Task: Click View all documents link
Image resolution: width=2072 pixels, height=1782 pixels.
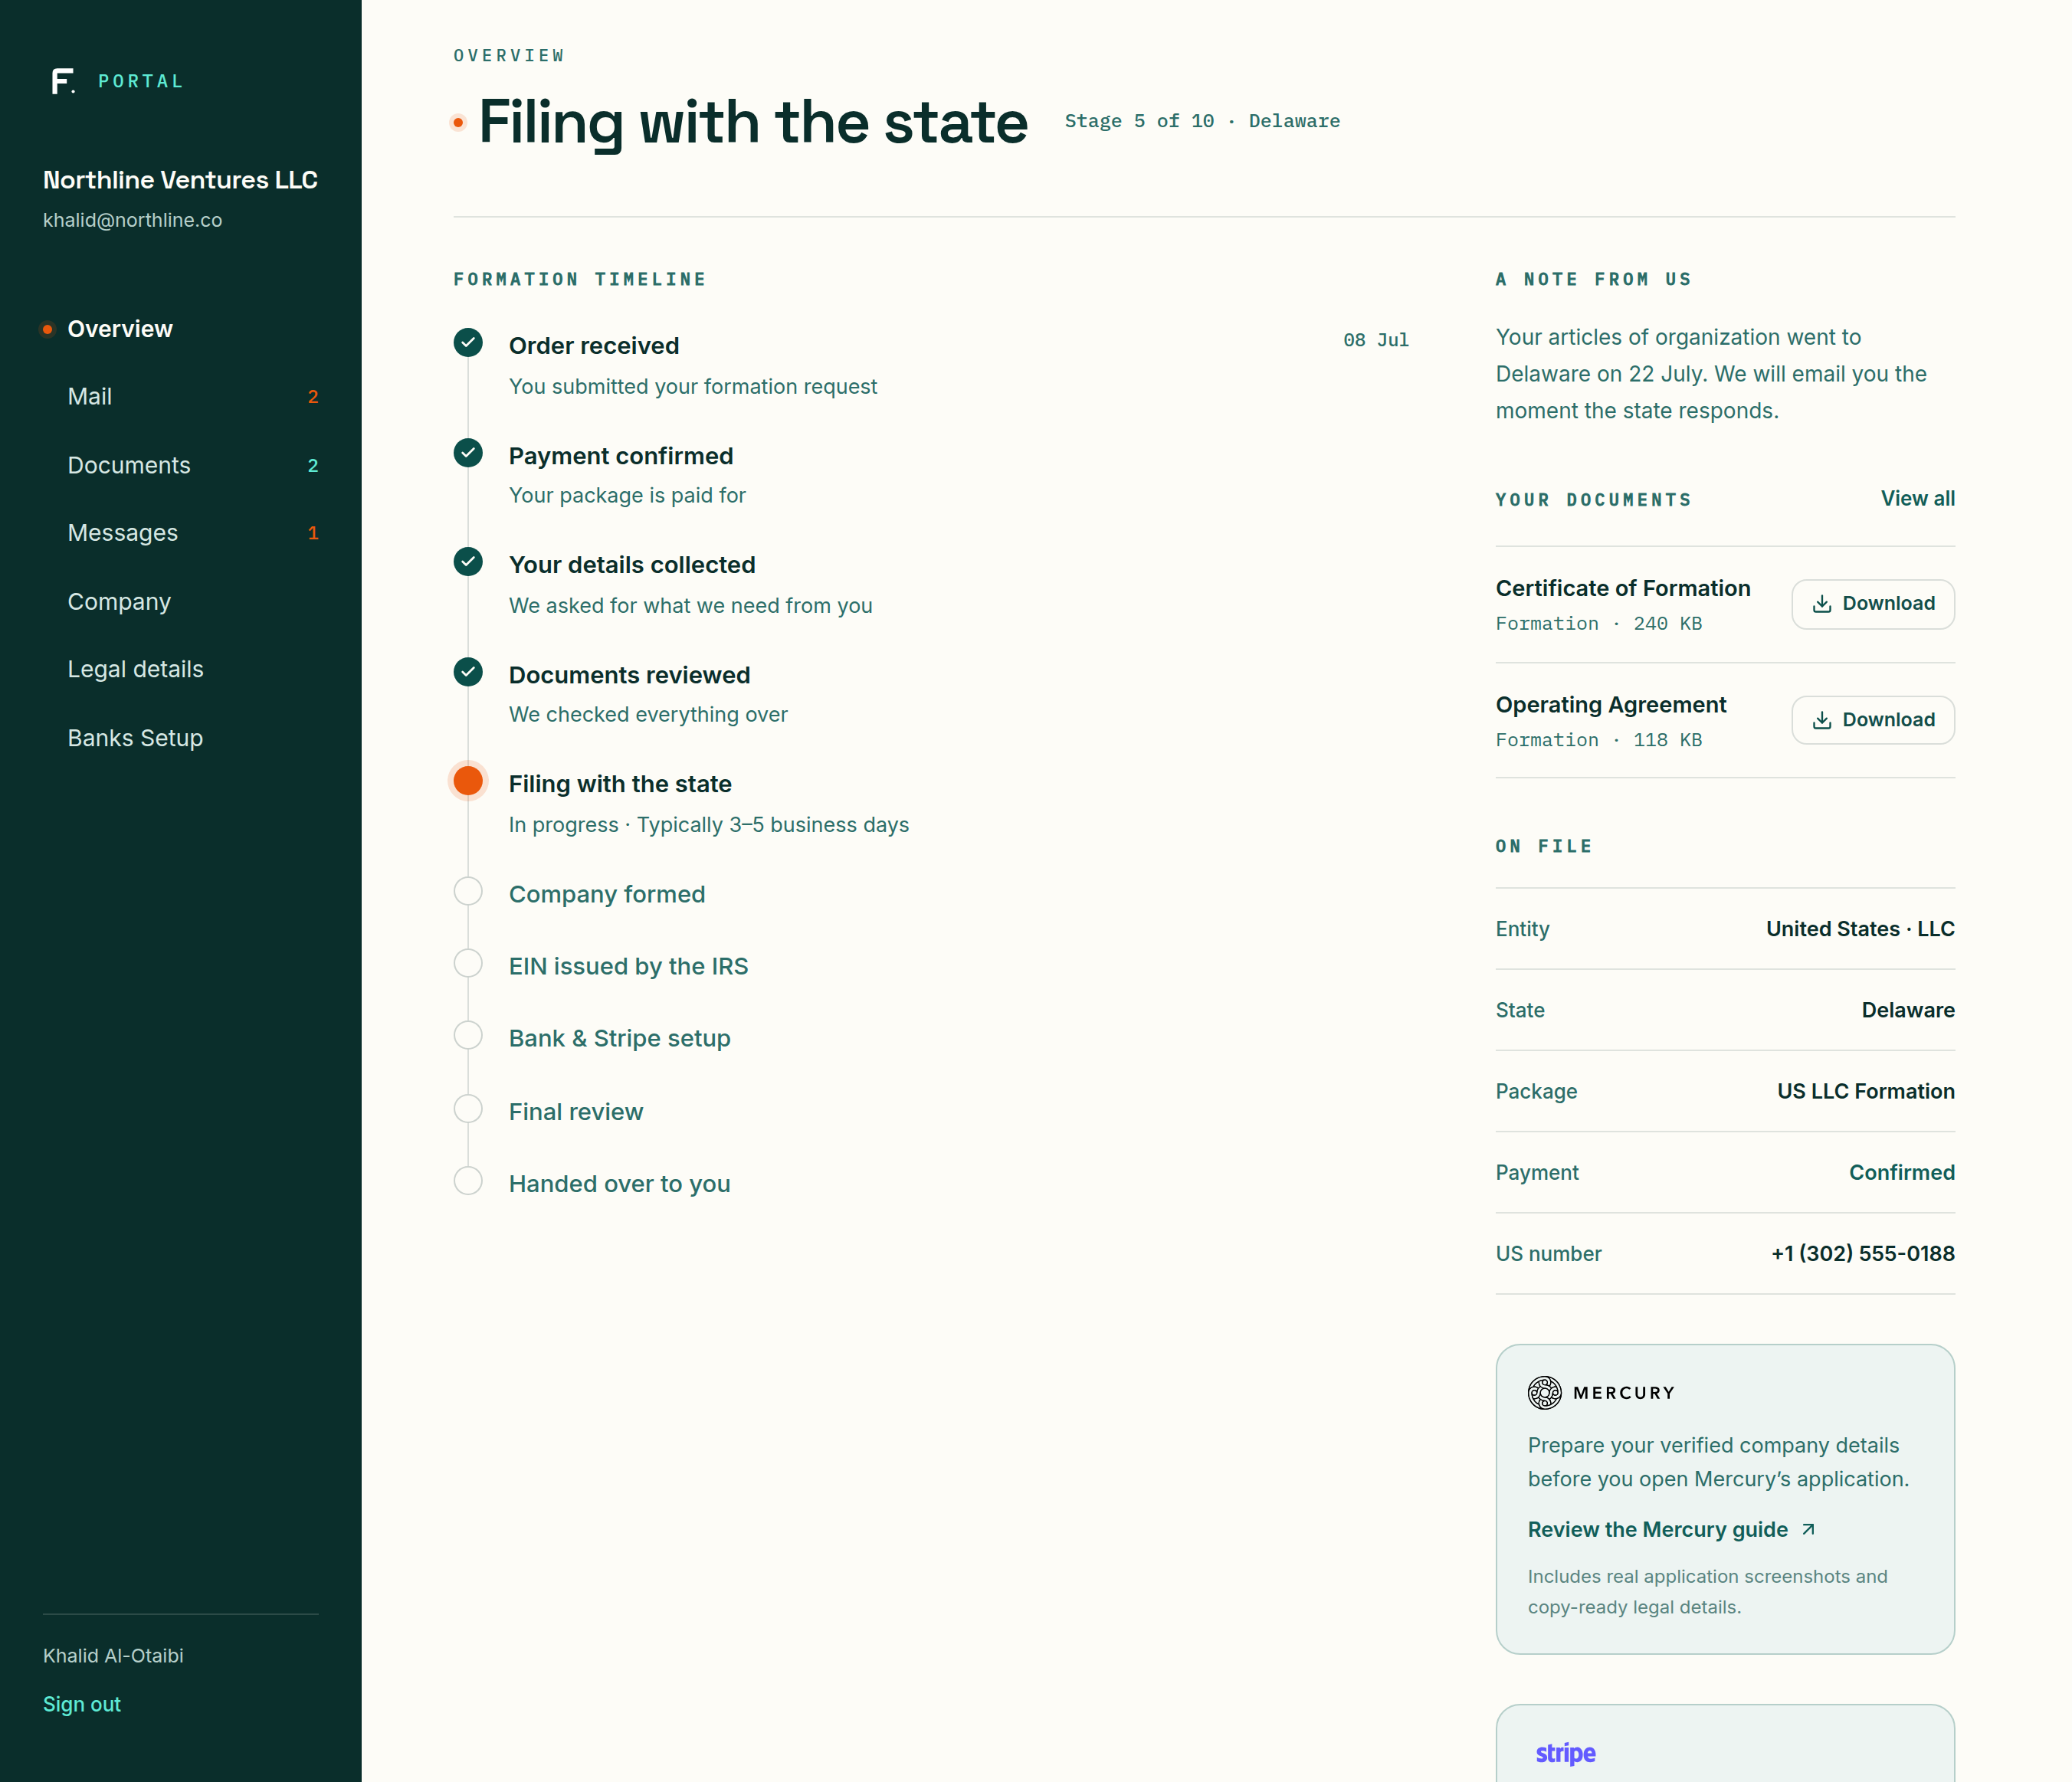Action: click(1917, 498)
